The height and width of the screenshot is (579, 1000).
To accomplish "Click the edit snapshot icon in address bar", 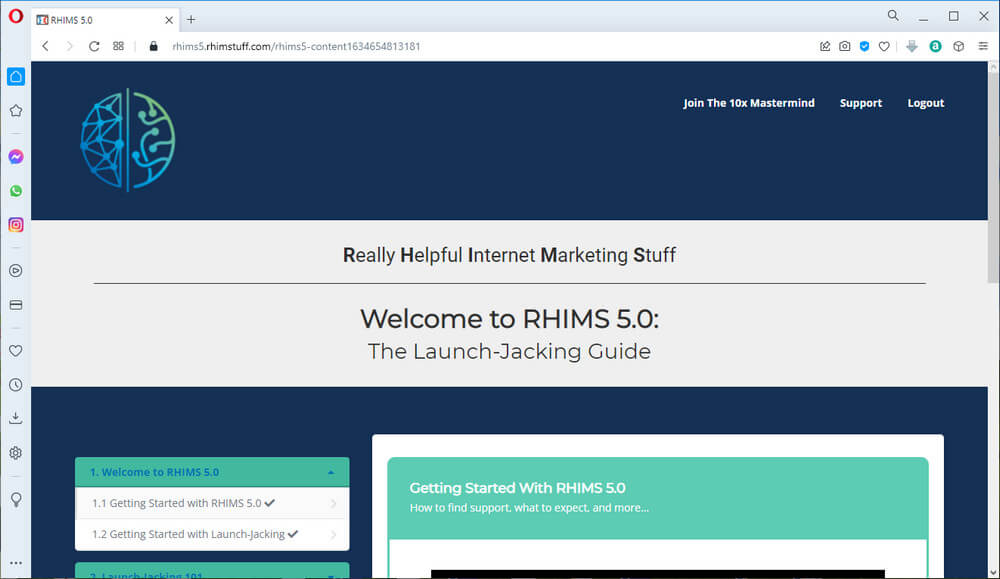I will tap(825, 46).
